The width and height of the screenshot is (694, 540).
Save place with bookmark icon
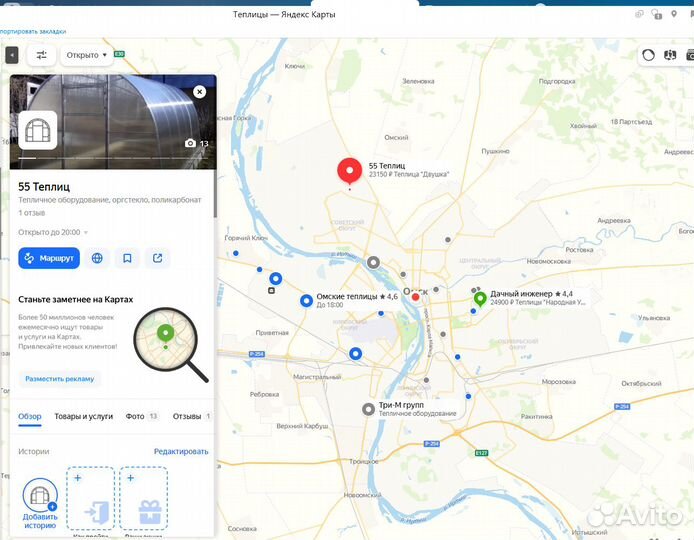(128, 258)
